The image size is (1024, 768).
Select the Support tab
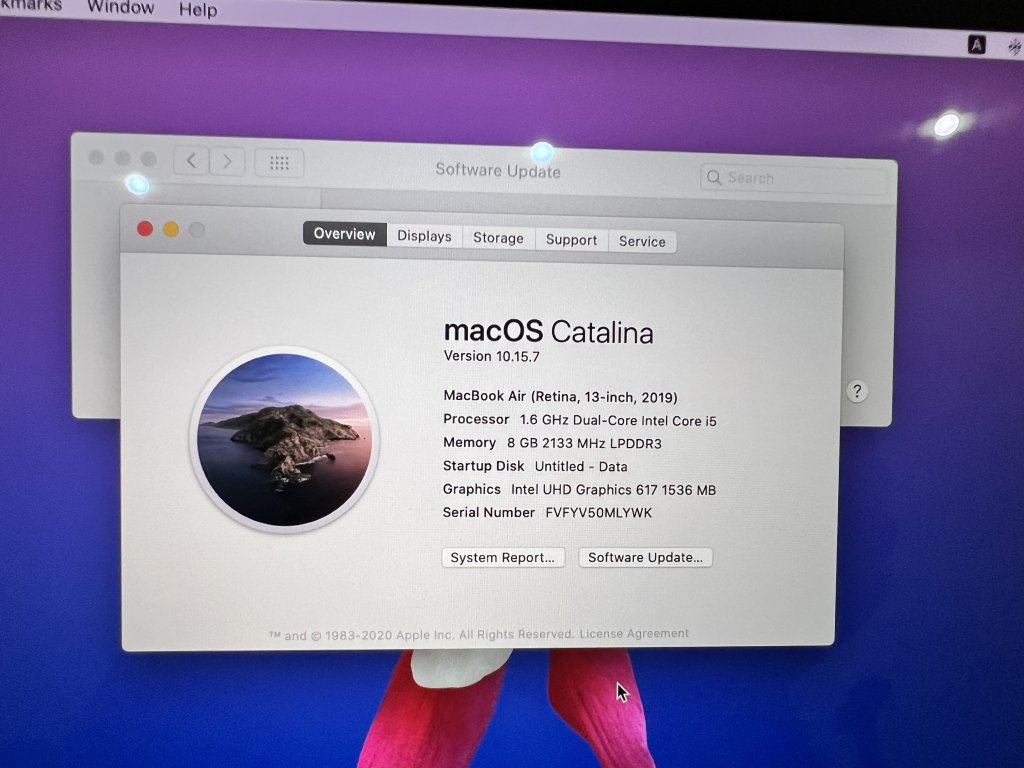coord(571,240)
